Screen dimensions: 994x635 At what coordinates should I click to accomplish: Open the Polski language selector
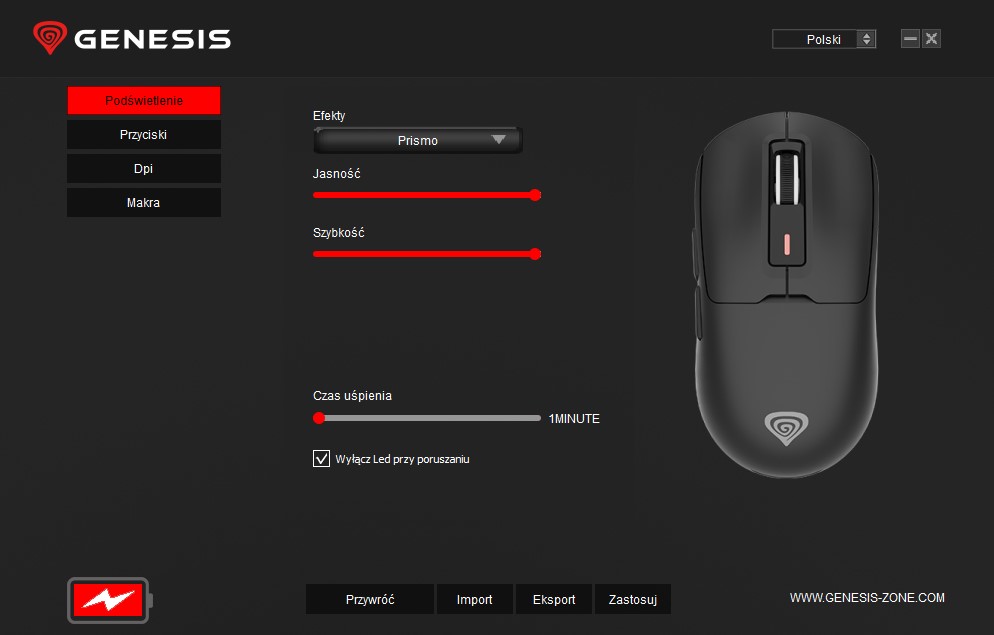click(x=823, y=39)
